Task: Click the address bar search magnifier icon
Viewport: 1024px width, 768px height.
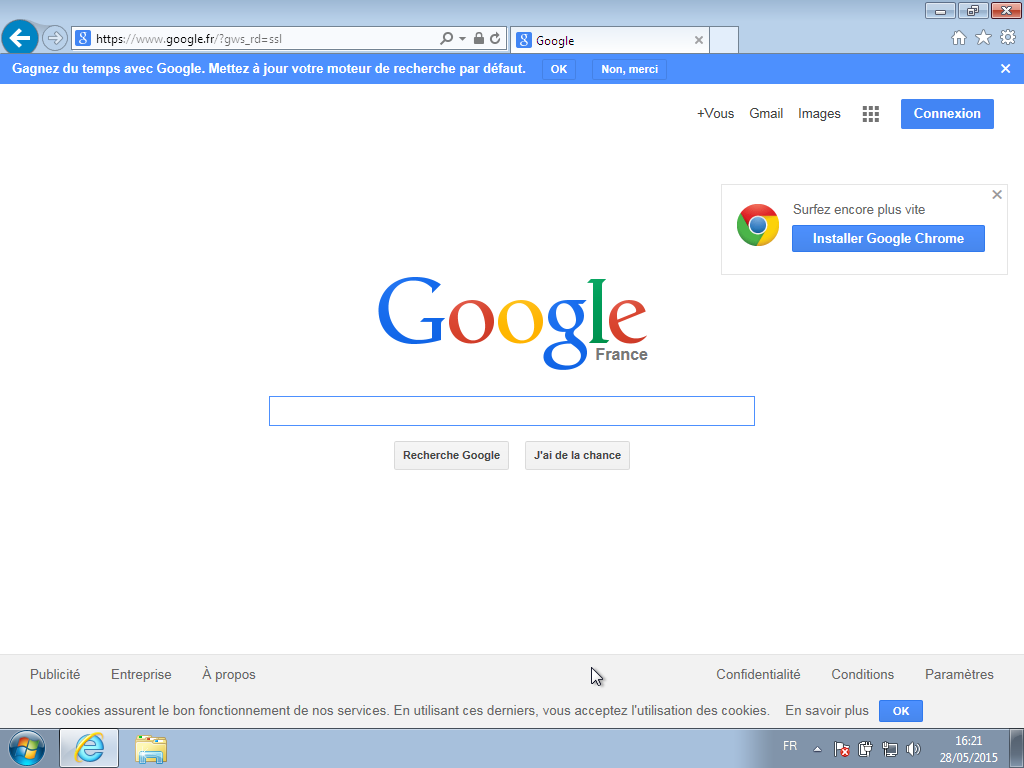Action: (447, 39)
